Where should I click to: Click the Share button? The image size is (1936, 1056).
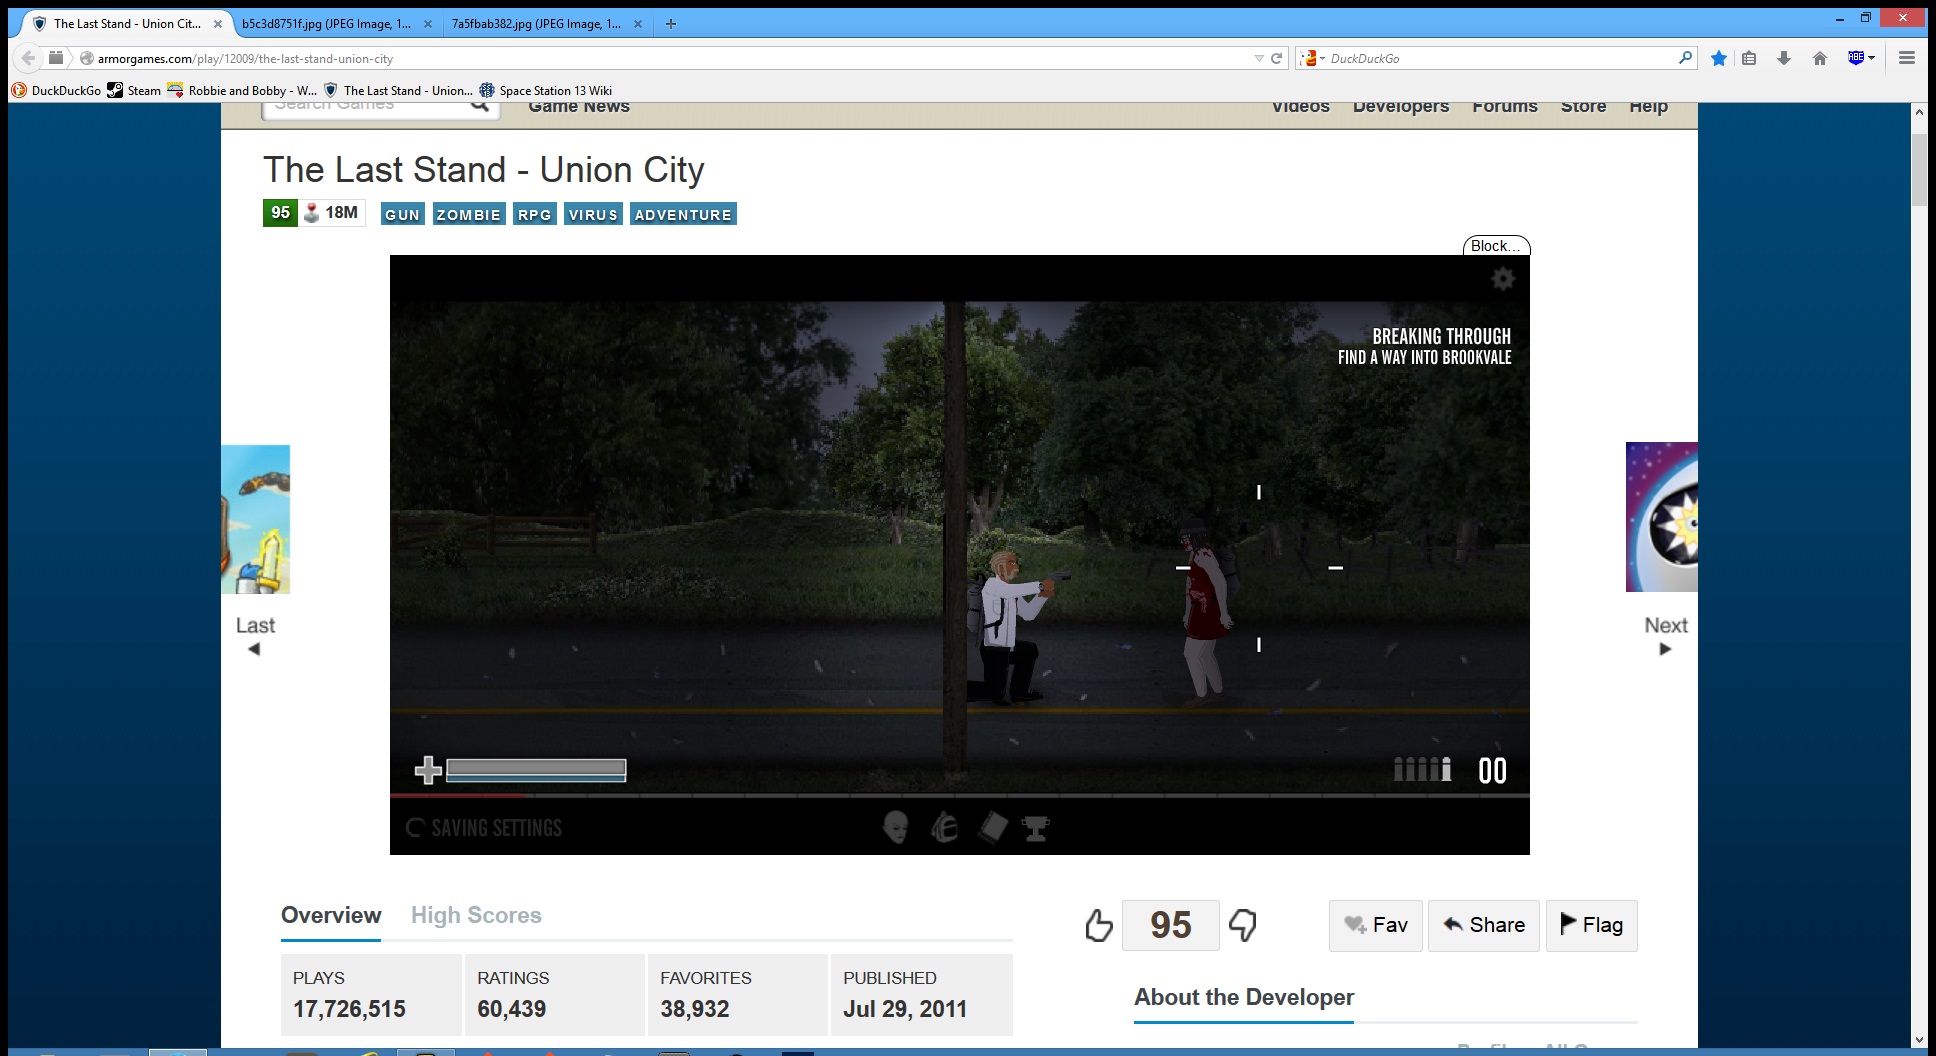click(1484, 925)
